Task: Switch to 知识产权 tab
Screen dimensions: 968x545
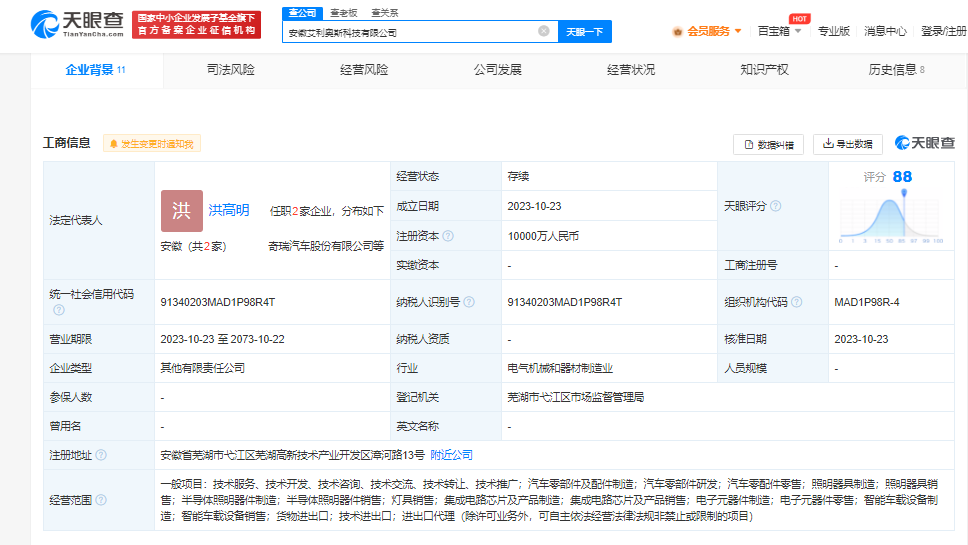Action: (x=764, y=70)
